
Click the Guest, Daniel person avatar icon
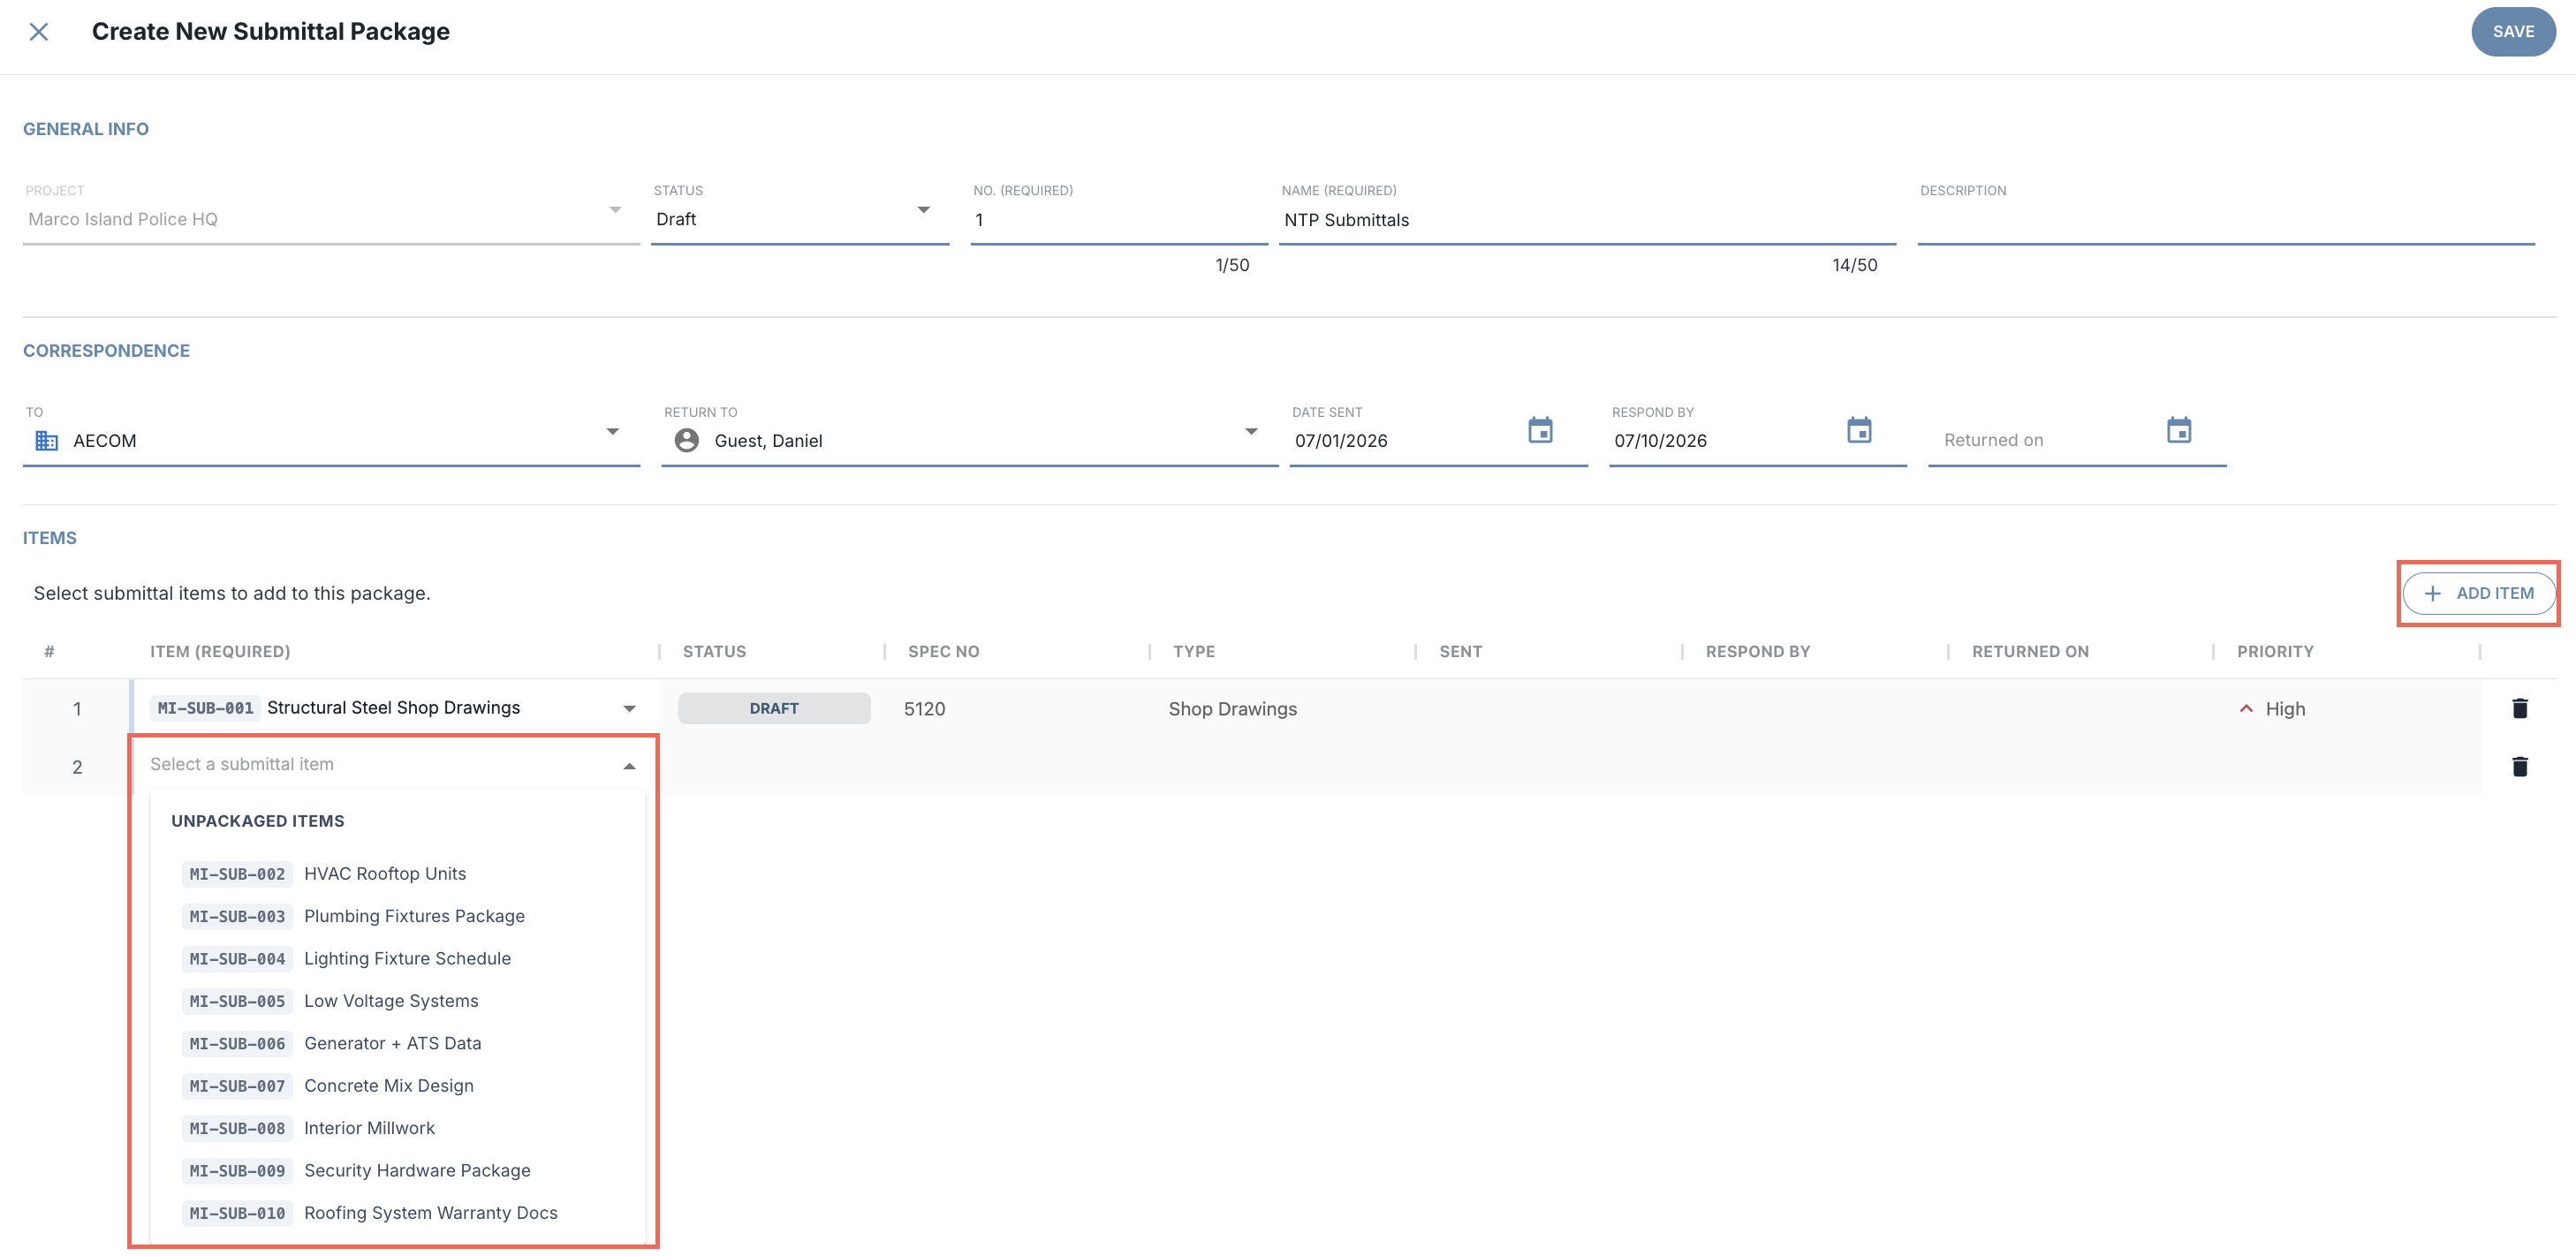click(x=686, y=440)
